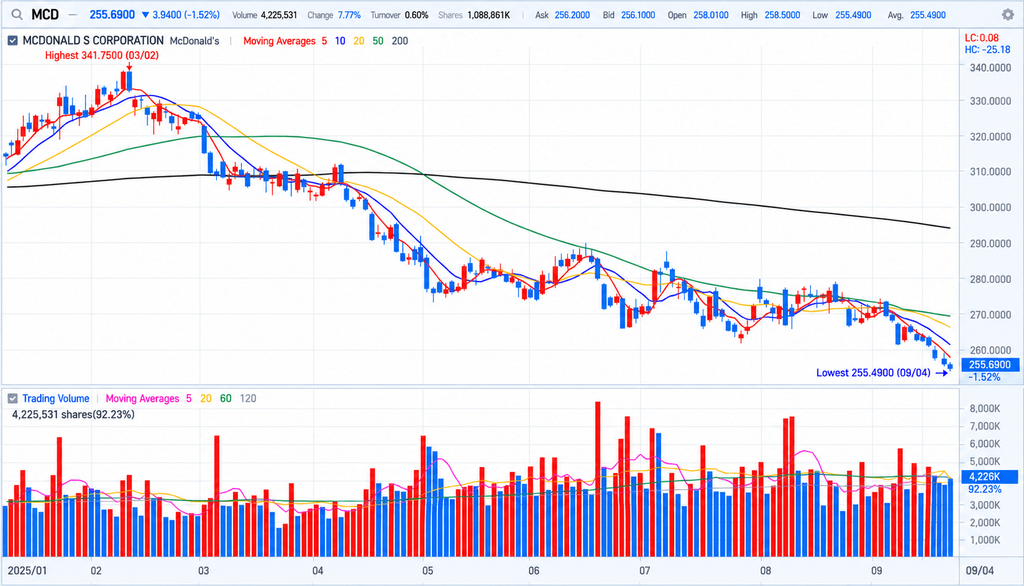The width and height of the screenshot is (1024, 586).
Task: Select volume moving average 5
Action: pos(189,399)
